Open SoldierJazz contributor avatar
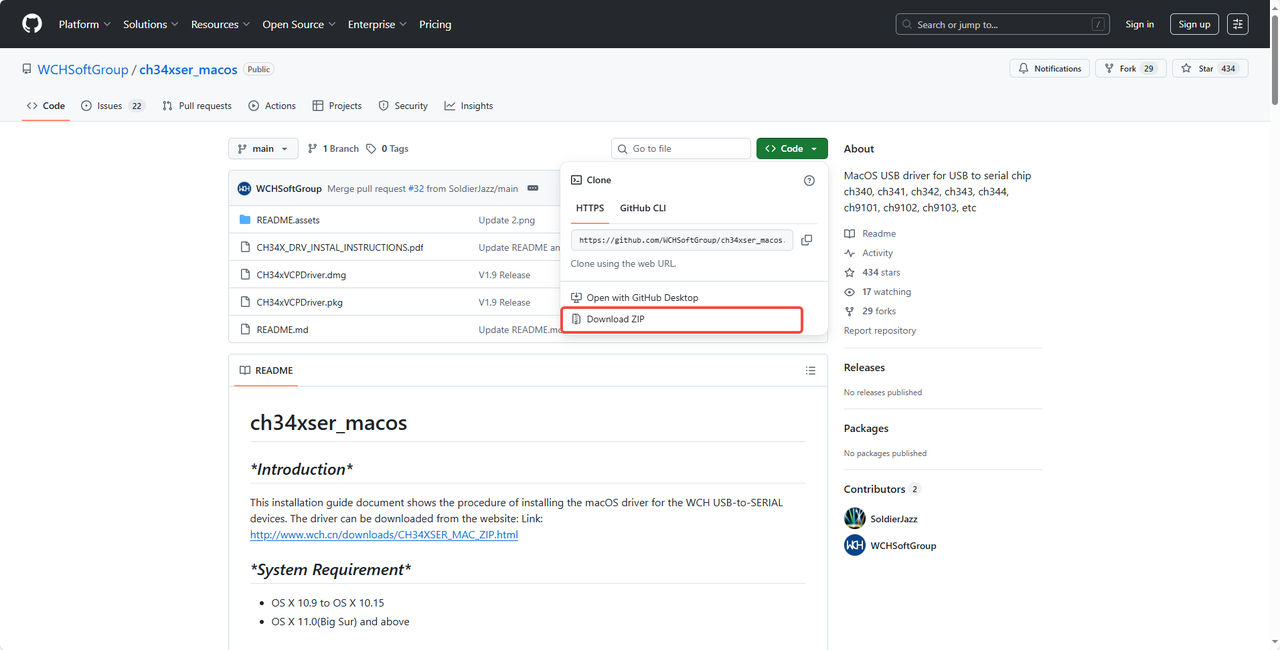Image resolution: width=1280 pixels, height=650 pixels. (855, 518)
